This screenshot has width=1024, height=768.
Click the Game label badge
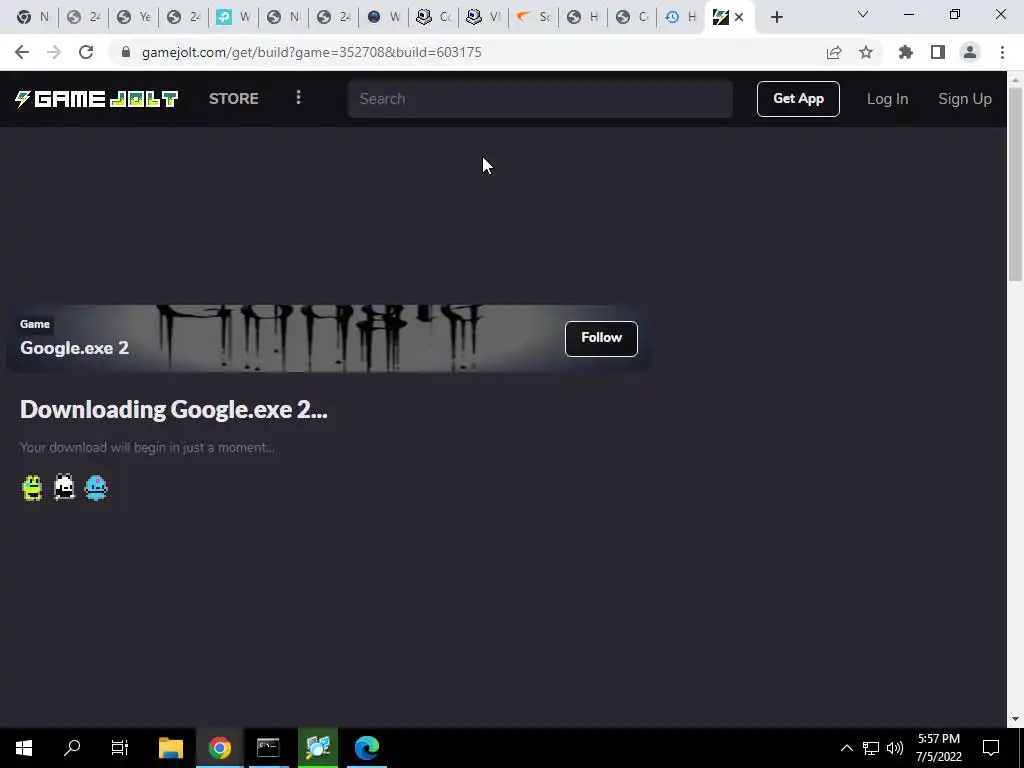35,324
